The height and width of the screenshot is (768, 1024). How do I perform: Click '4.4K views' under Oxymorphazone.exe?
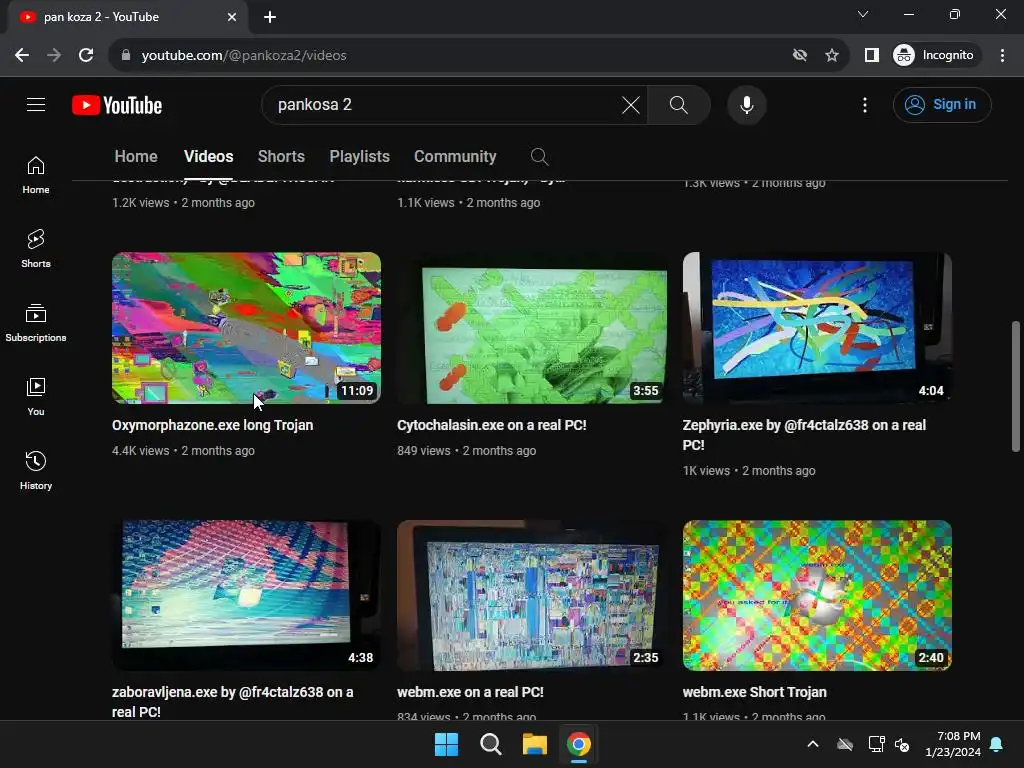[x=140, y=451]
